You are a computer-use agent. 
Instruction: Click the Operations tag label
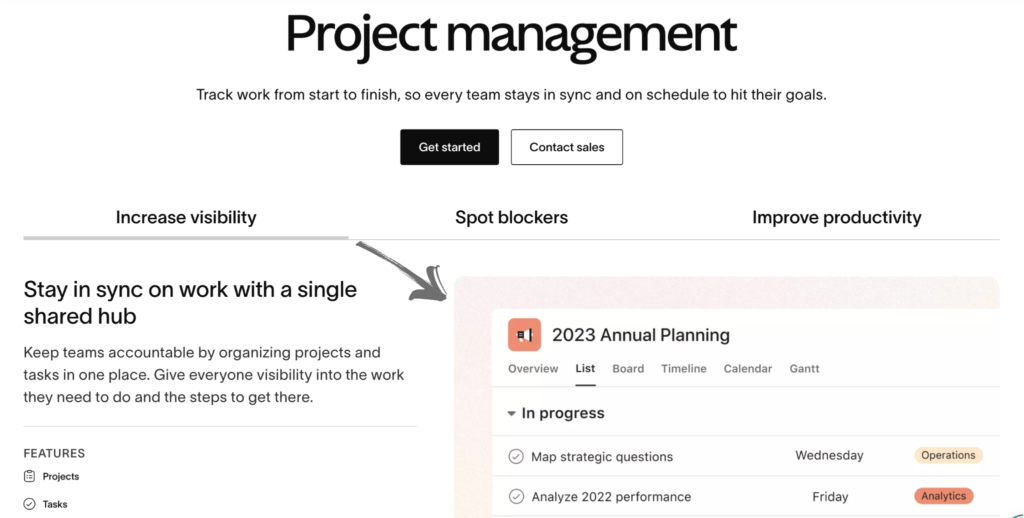click(x=948, y=455)
